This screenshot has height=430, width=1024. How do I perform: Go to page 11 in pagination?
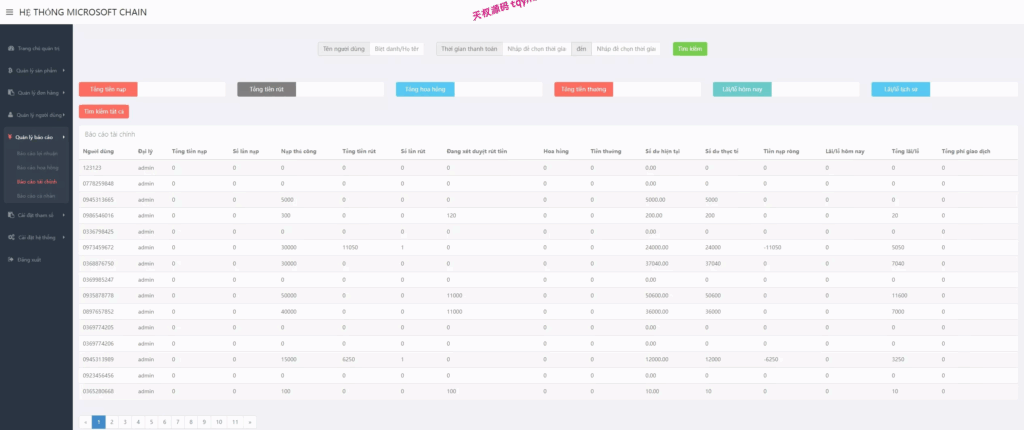[x=234, y=422]
